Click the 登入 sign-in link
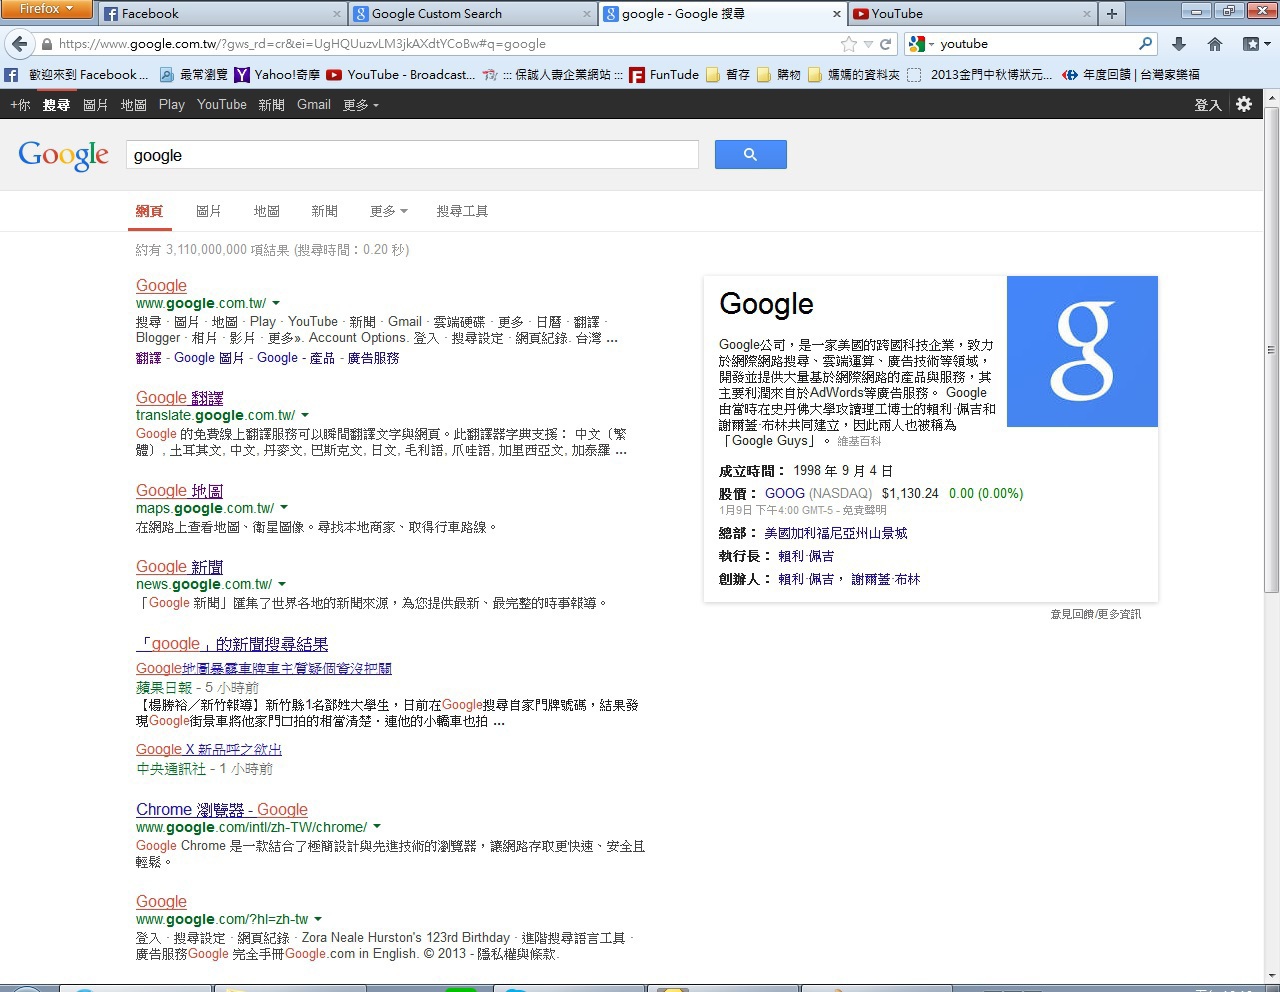The height and width of the screenshot is (992, 1280). click(x=1207, y=105)
